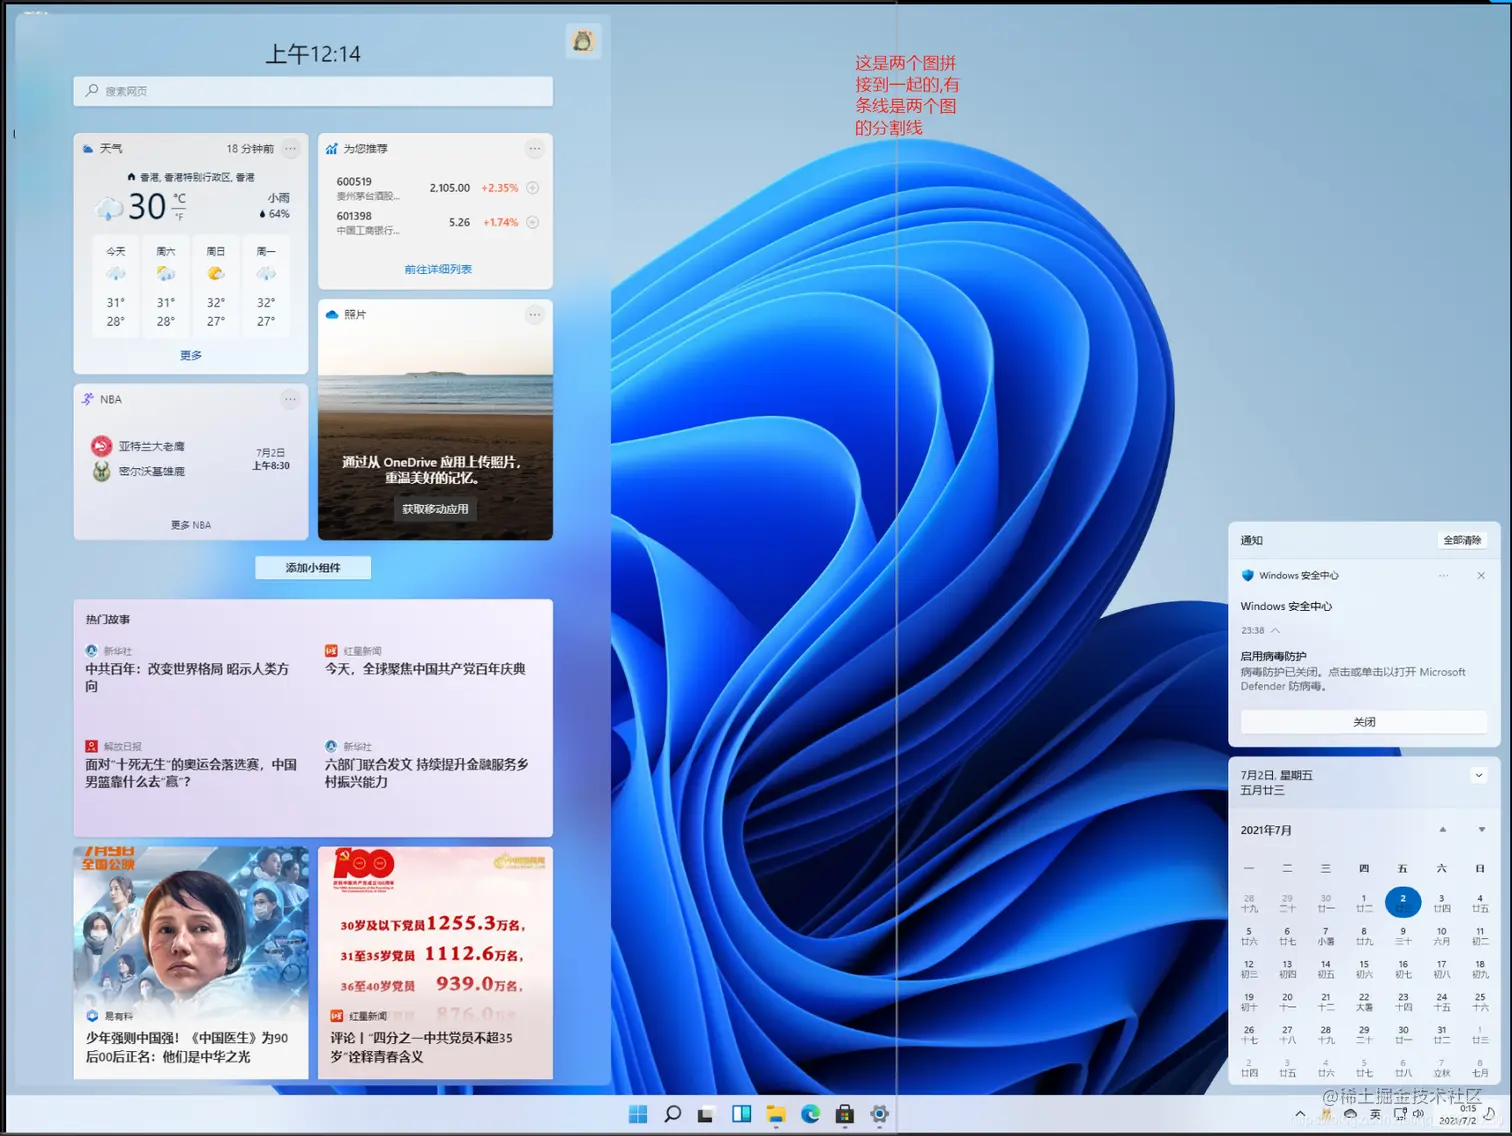Open 更多 NBA link
The height and width of the screenshot is (1136, 1512).
click(191, 525)
